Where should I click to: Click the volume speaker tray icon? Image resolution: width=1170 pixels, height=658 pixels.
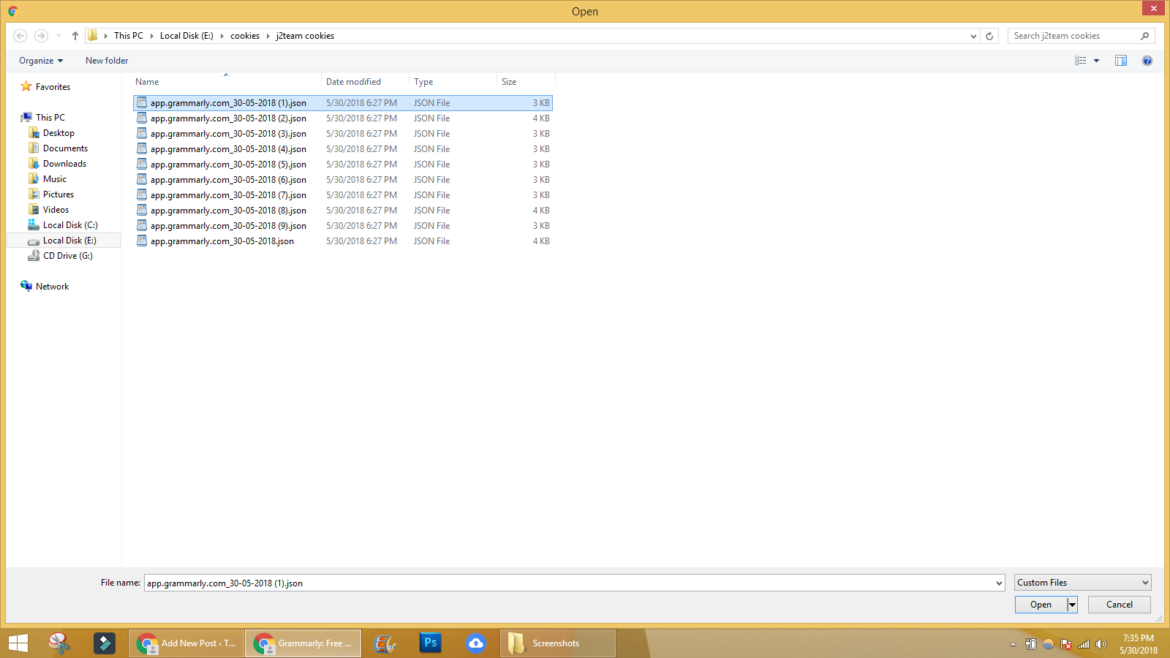pyautogui.click(x=1101, y=644)
